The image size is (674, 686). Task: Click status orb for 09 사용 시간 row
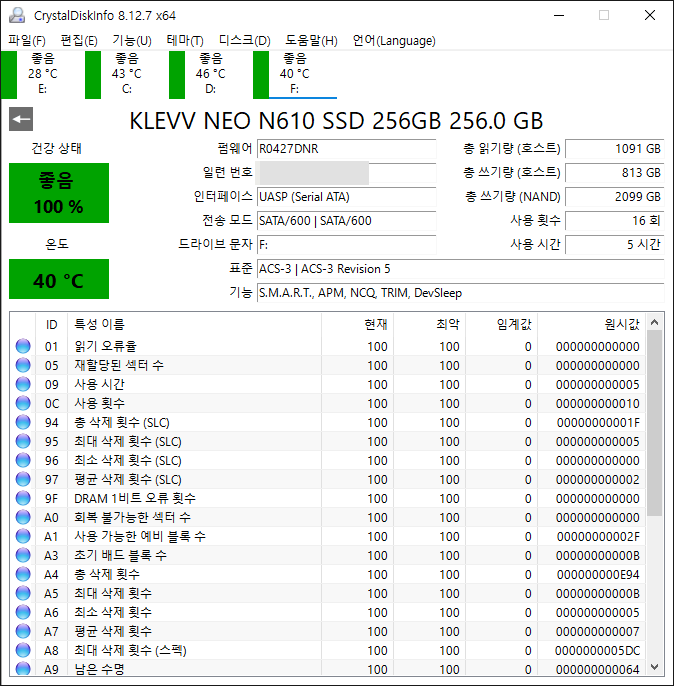point(23,384)
